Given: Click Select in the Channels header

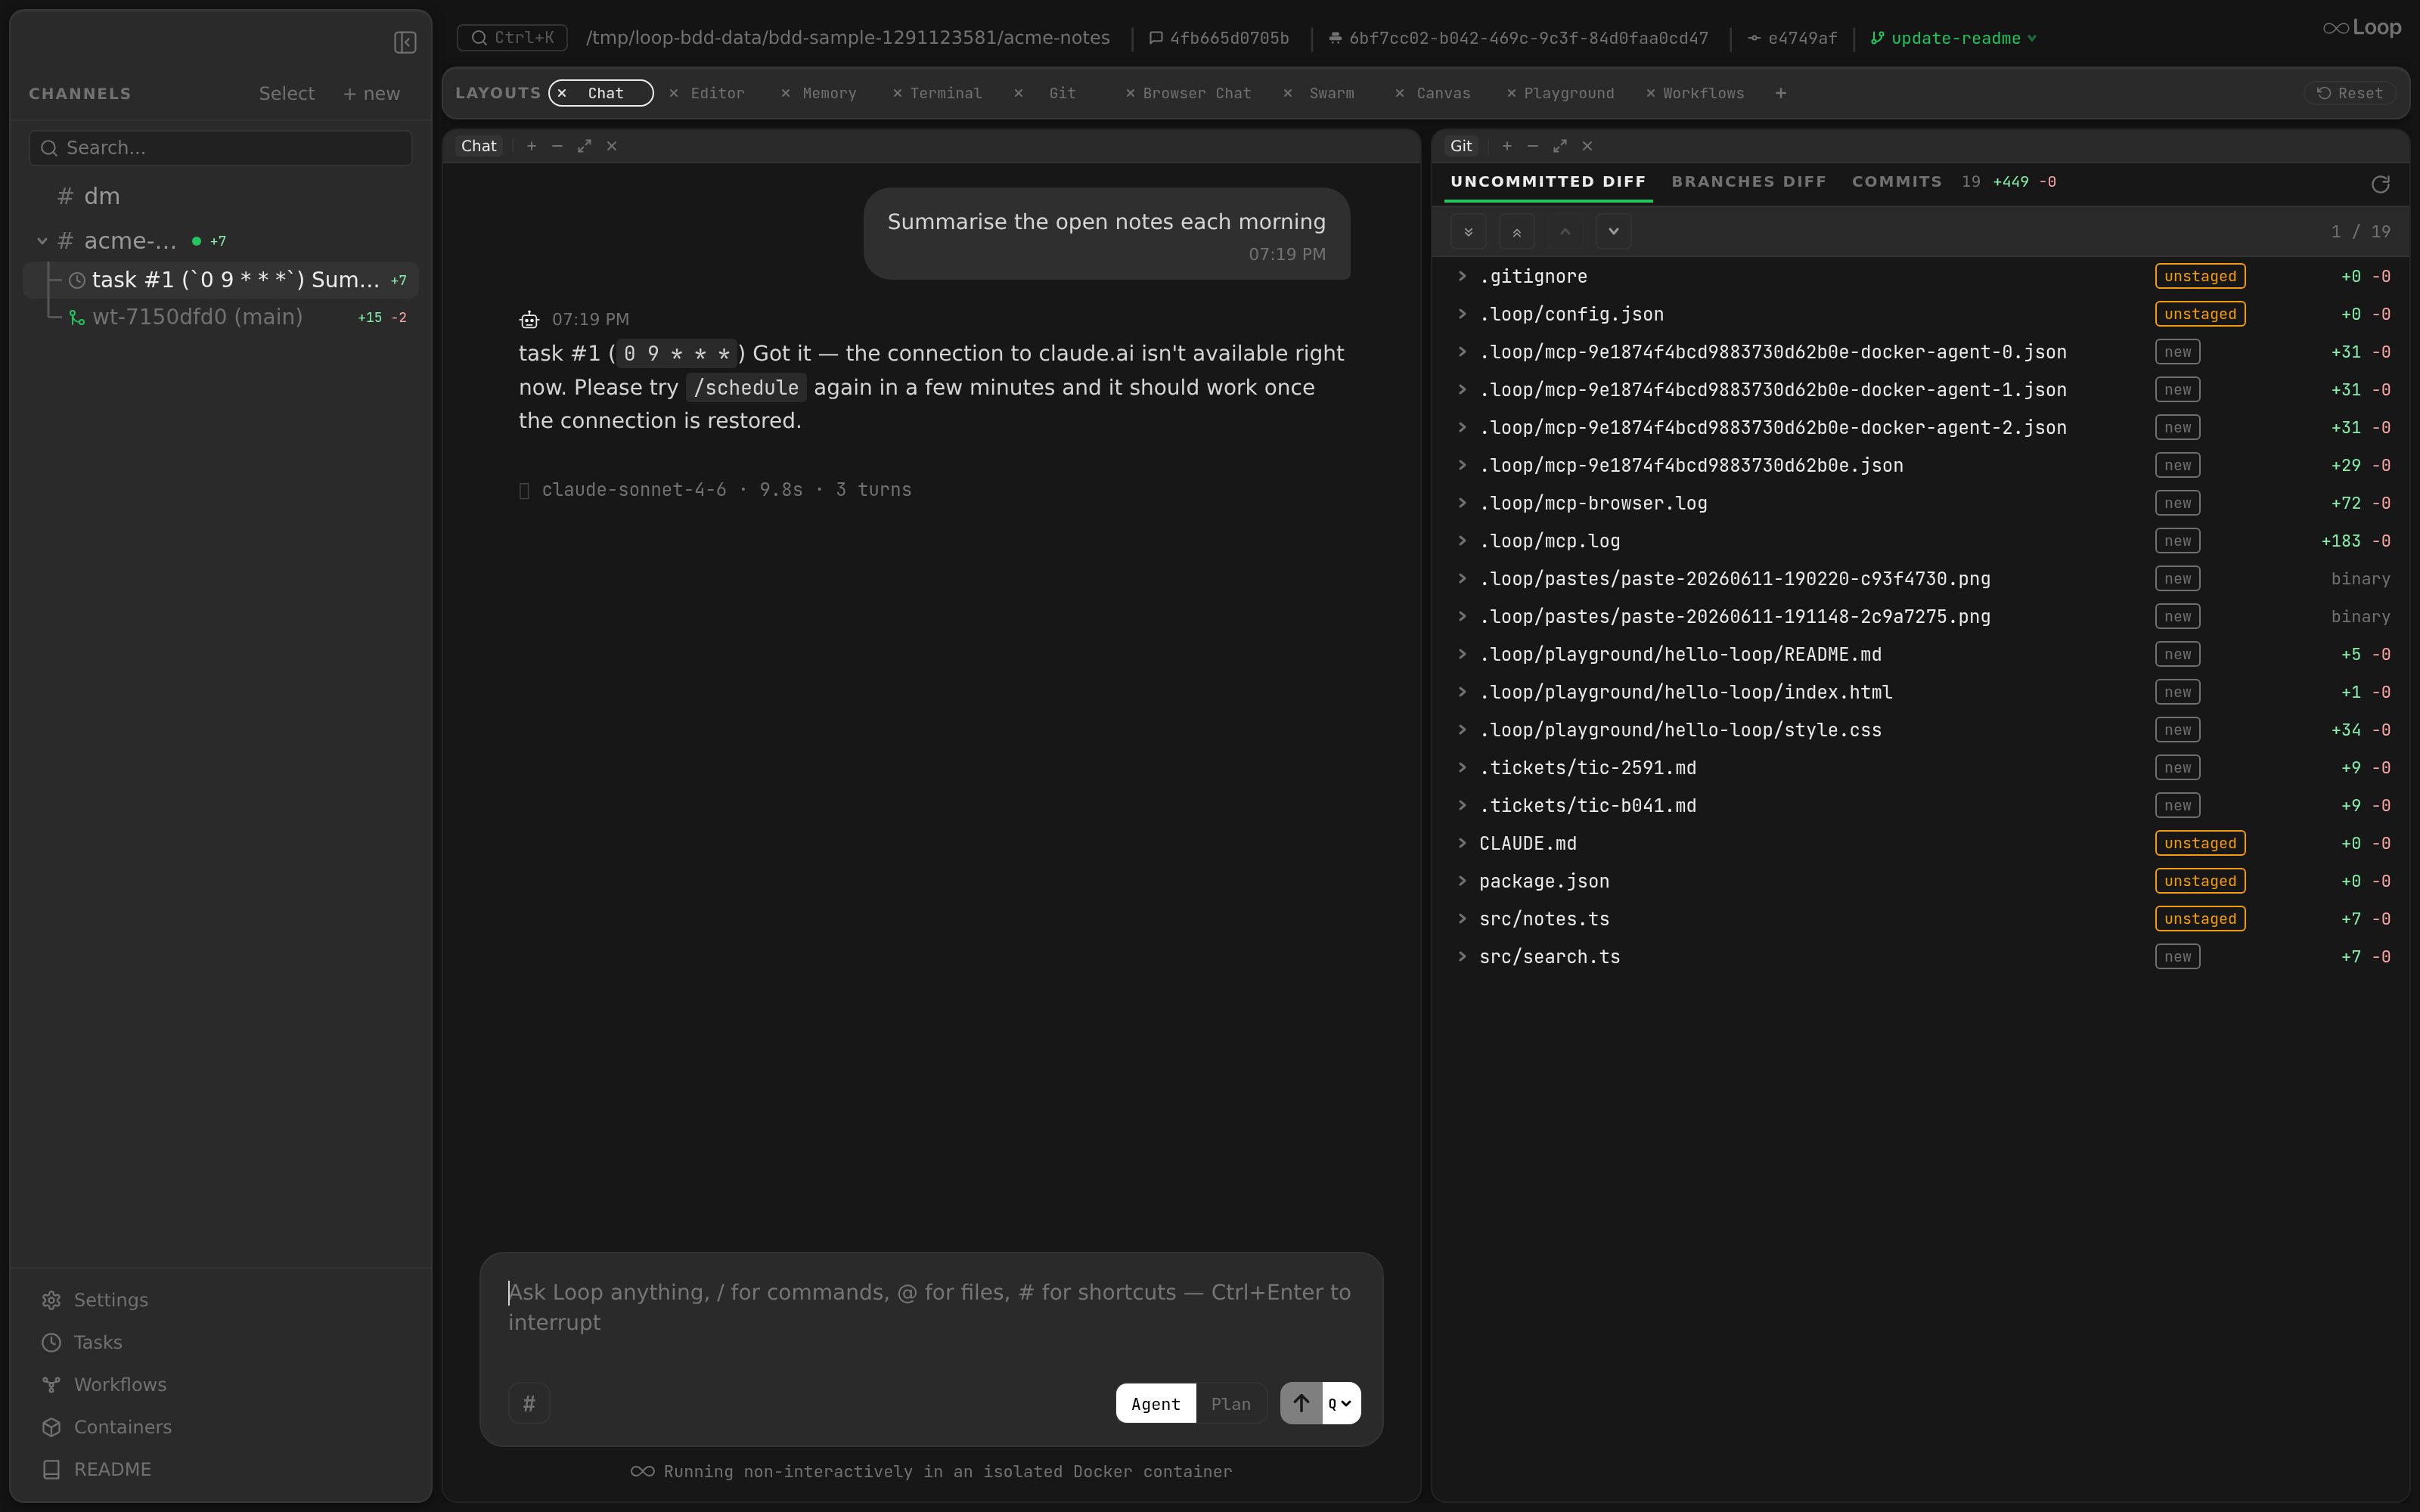Looking at the screenshot, I should 286,93.
